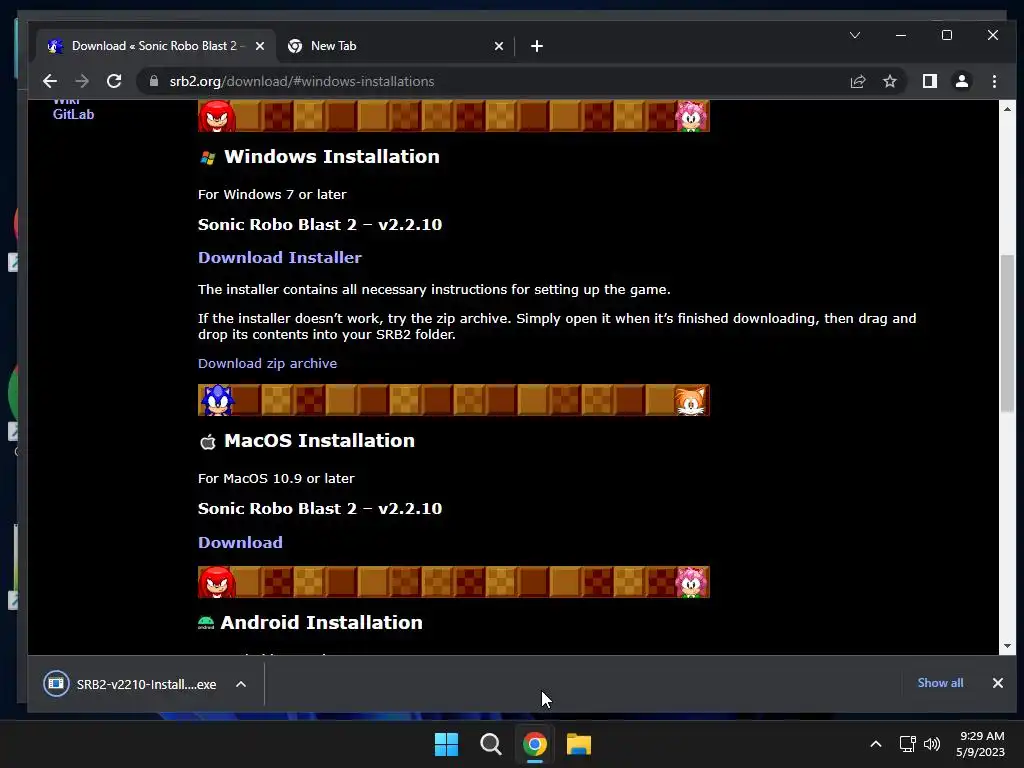Open taskbar Search
The height and width of the screenshot is (768, 1024).
(x=490, y=744)
